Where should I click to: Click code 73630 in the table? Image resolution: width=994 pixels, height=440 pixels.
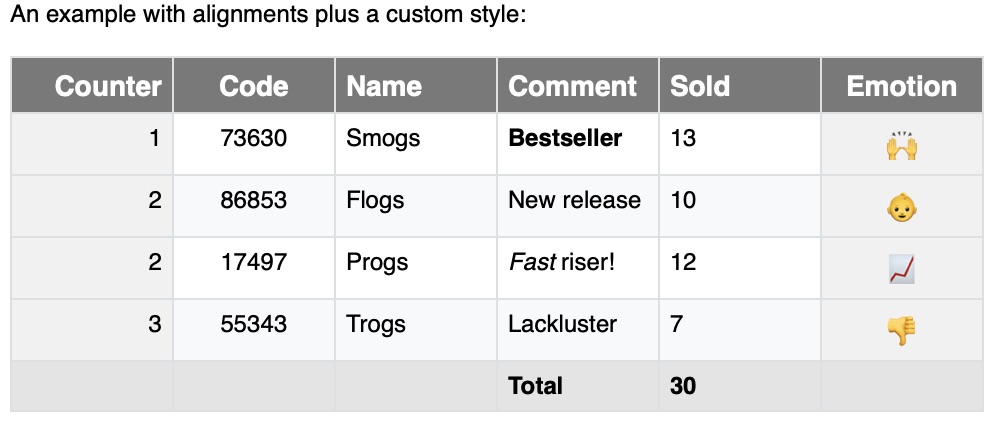254,139
